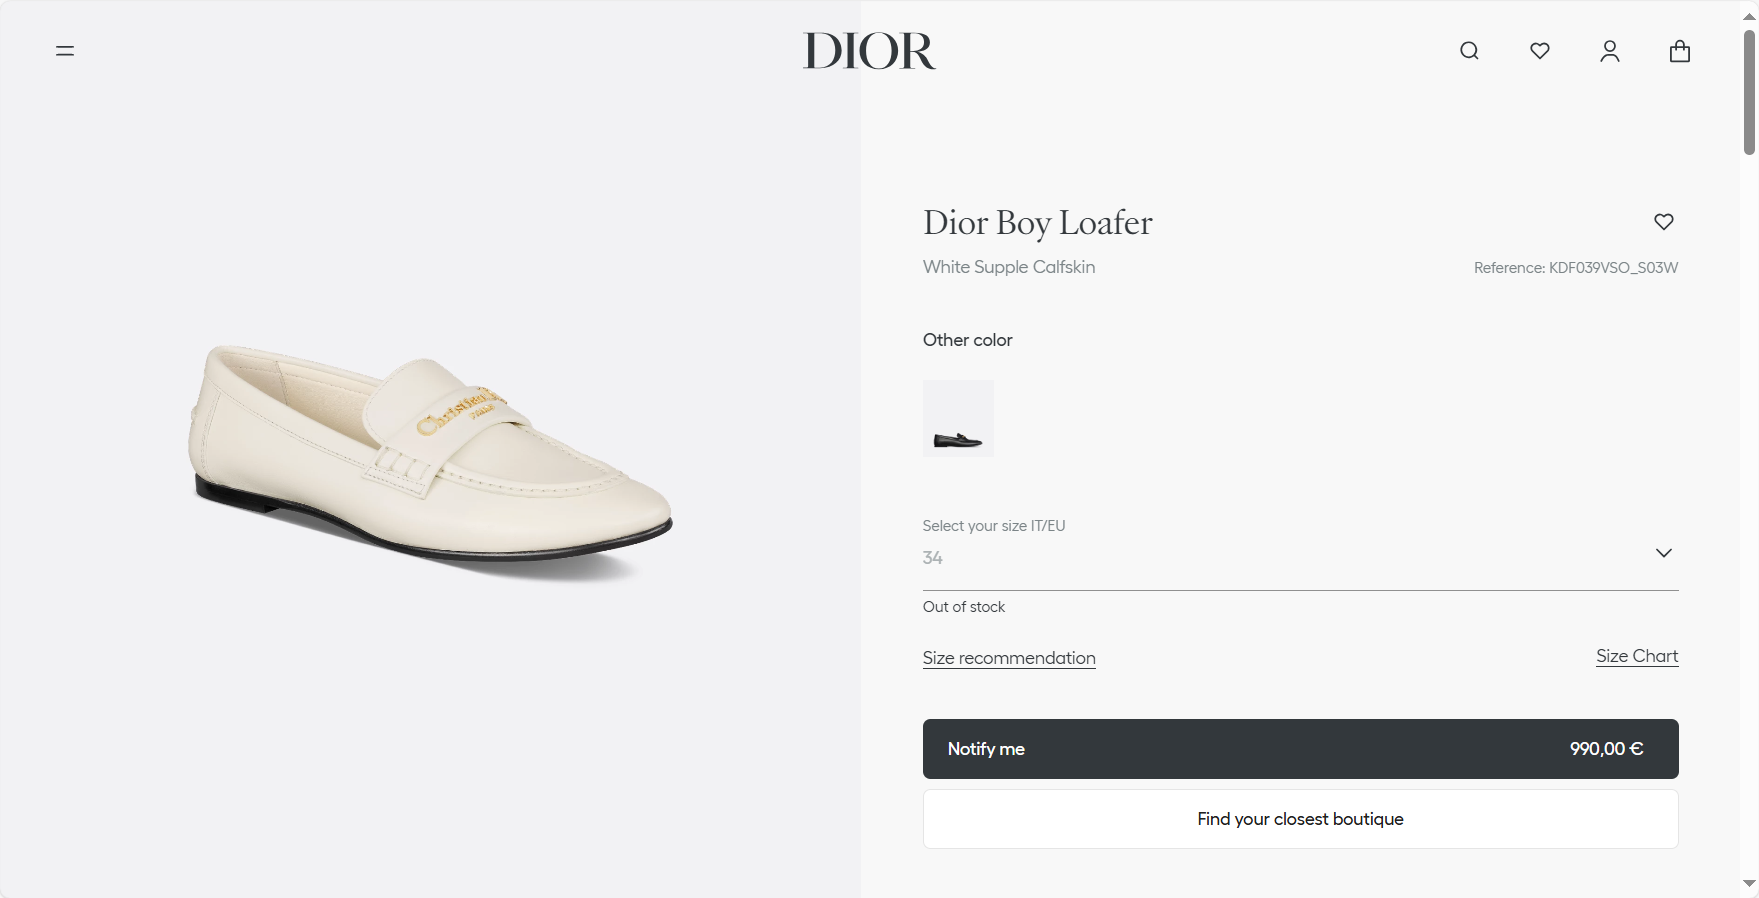Open the Size Chart link
Screen dimensions: 1759x898
point(1637,656)
